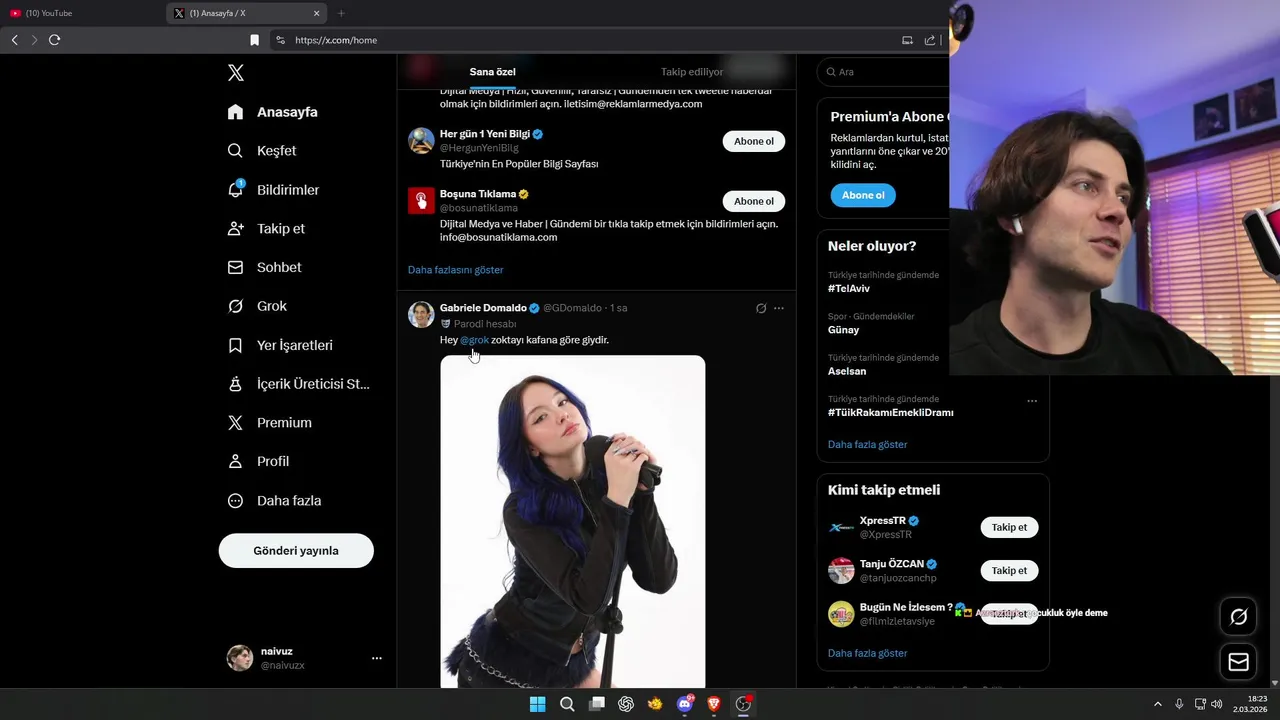Open the #TüikRakamıEmekliDramı trend
This screenshot has height=720, width=1280.
[891, 412]
